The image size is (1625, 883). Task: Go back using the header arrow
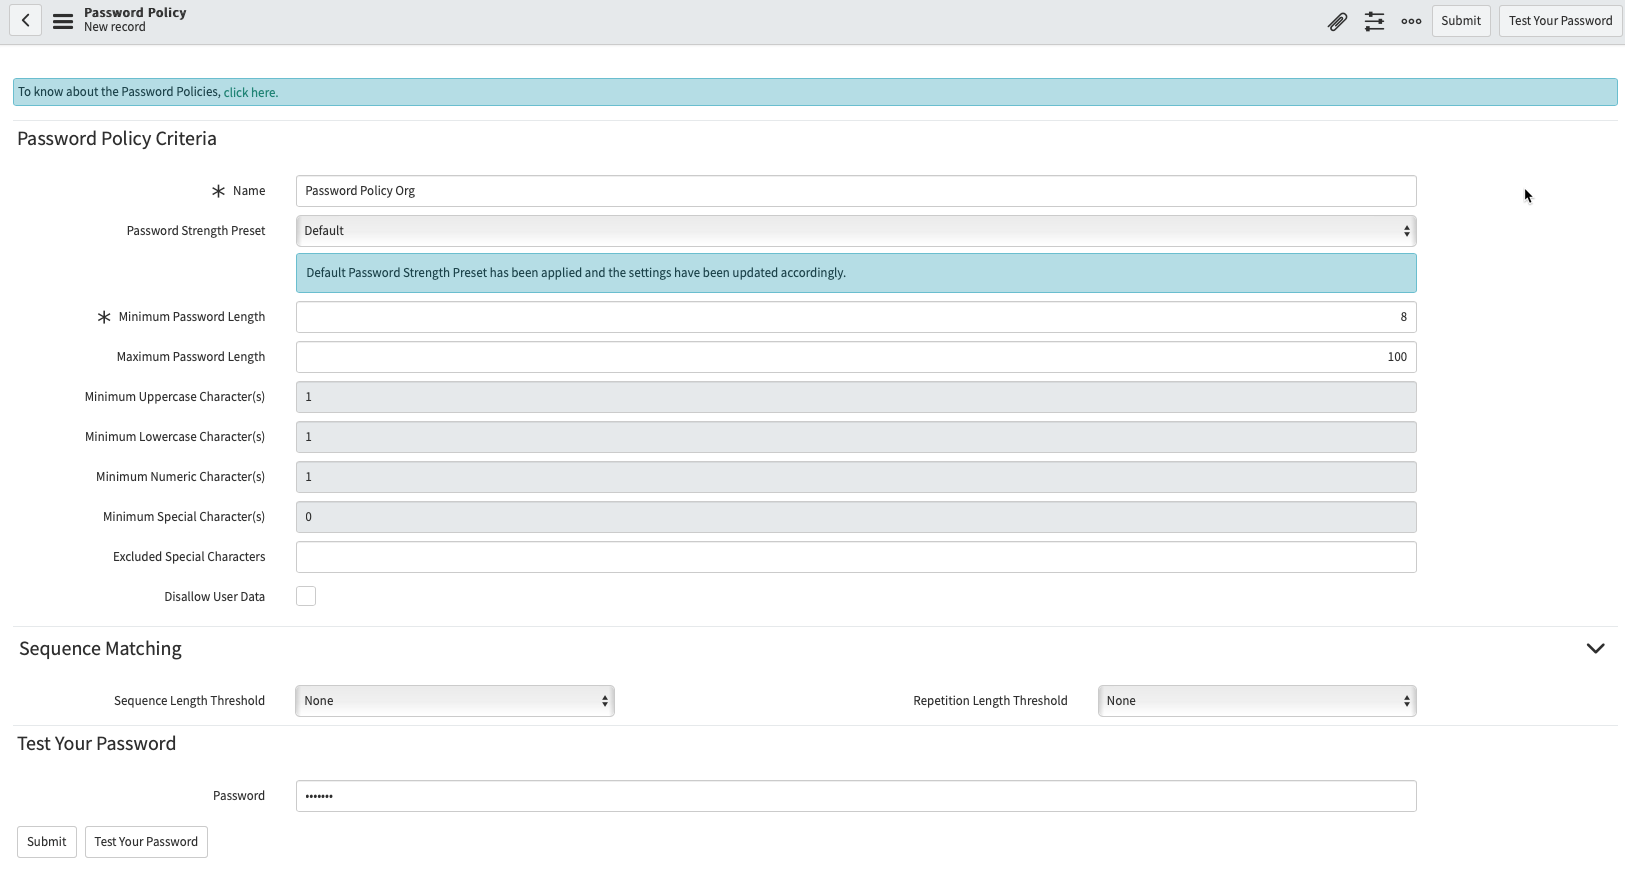pyautogui.click(x=26, y=20)
